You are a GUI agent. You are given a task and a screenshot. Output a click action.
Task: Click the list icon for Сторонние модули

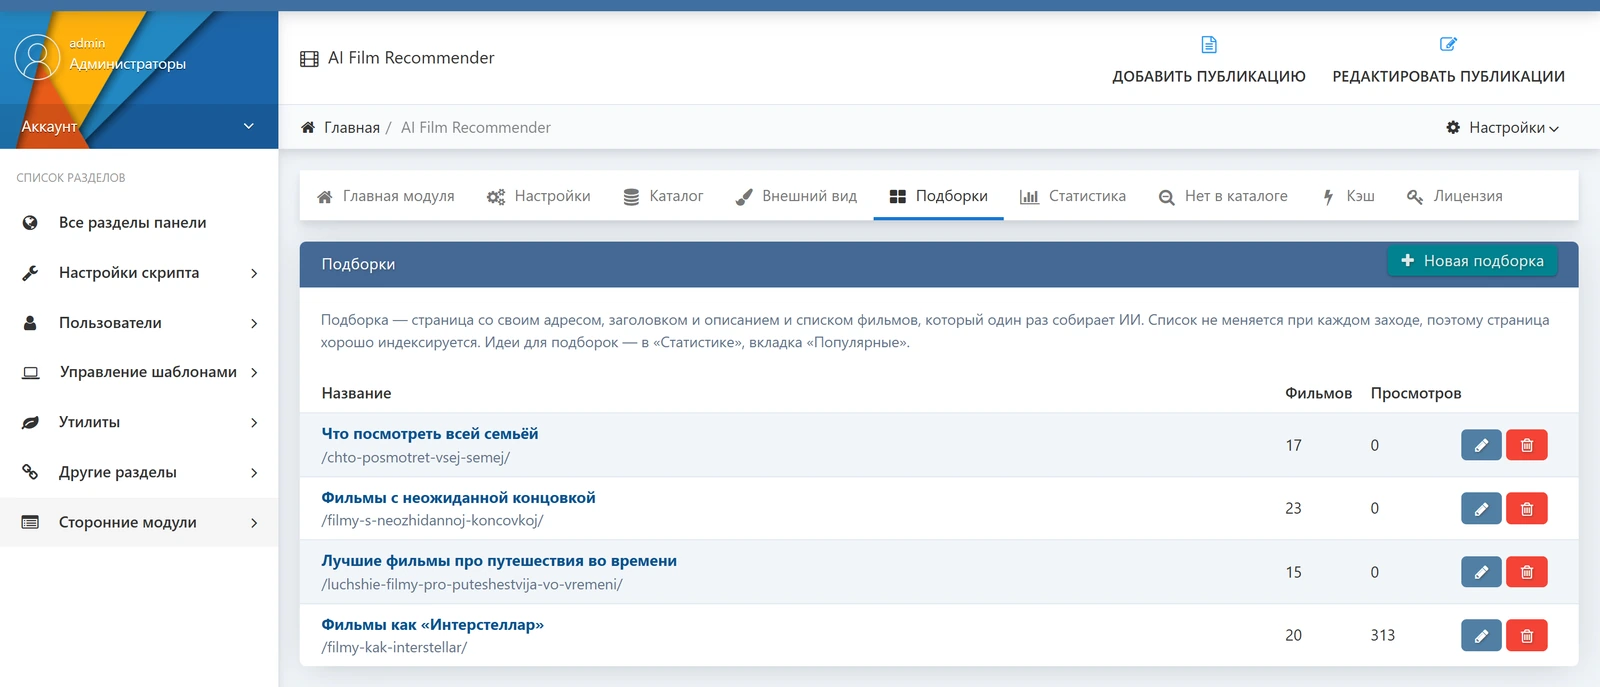pos(30,522)
